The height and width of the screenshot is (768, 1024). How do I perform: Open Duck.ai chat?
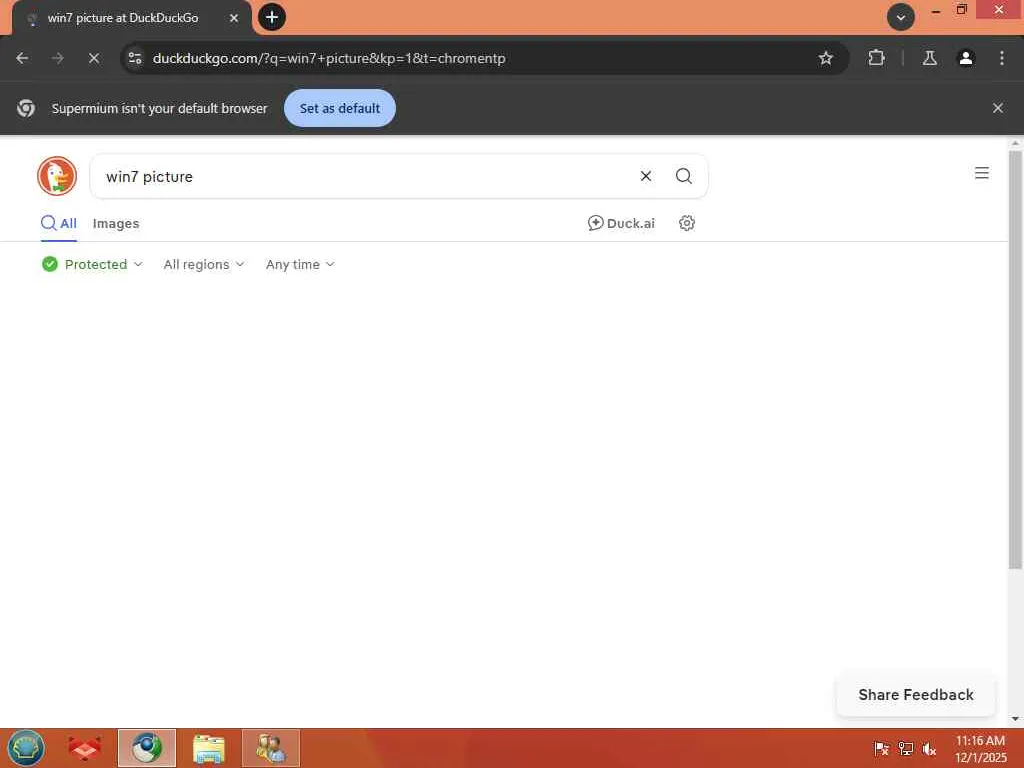tap(621, 223)
